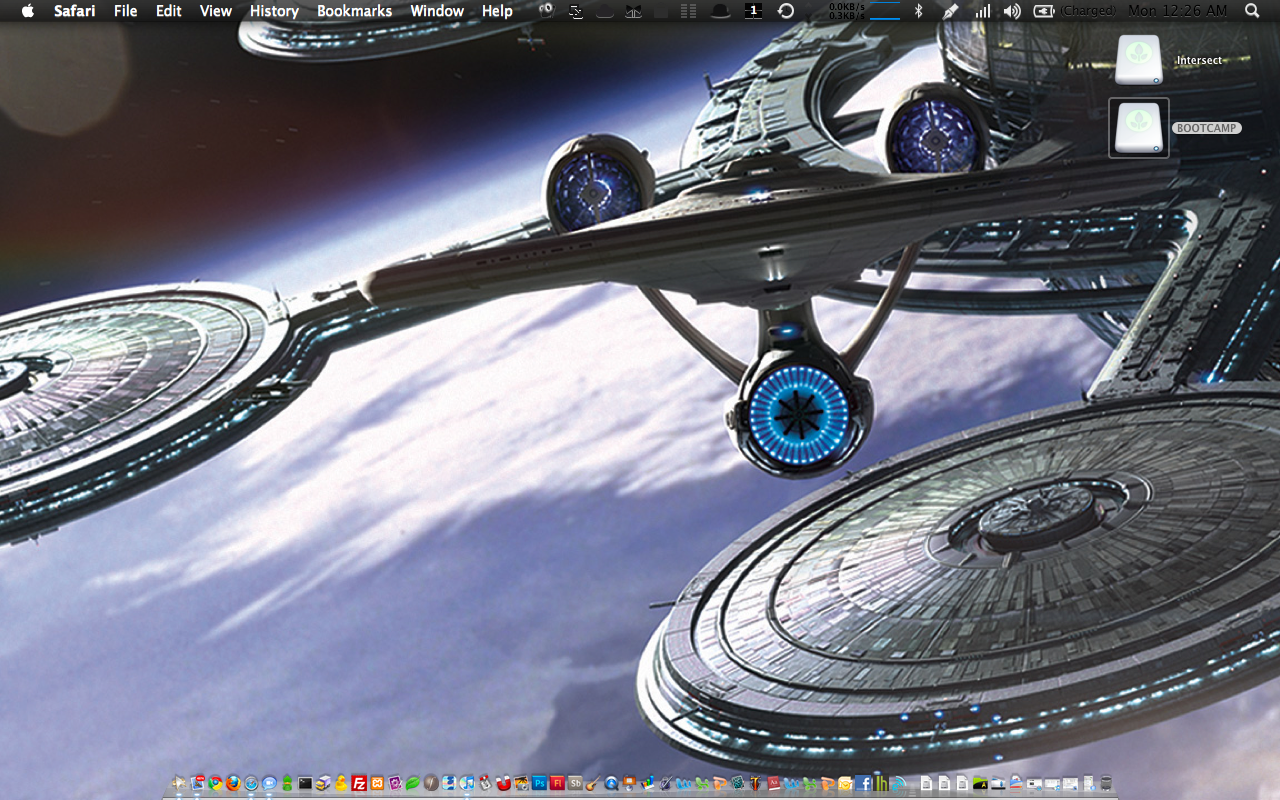Viewport: 1280px width, 800px height.
Task: Launch Cyberduck yellow duck icon
Action: pos(341,783)
